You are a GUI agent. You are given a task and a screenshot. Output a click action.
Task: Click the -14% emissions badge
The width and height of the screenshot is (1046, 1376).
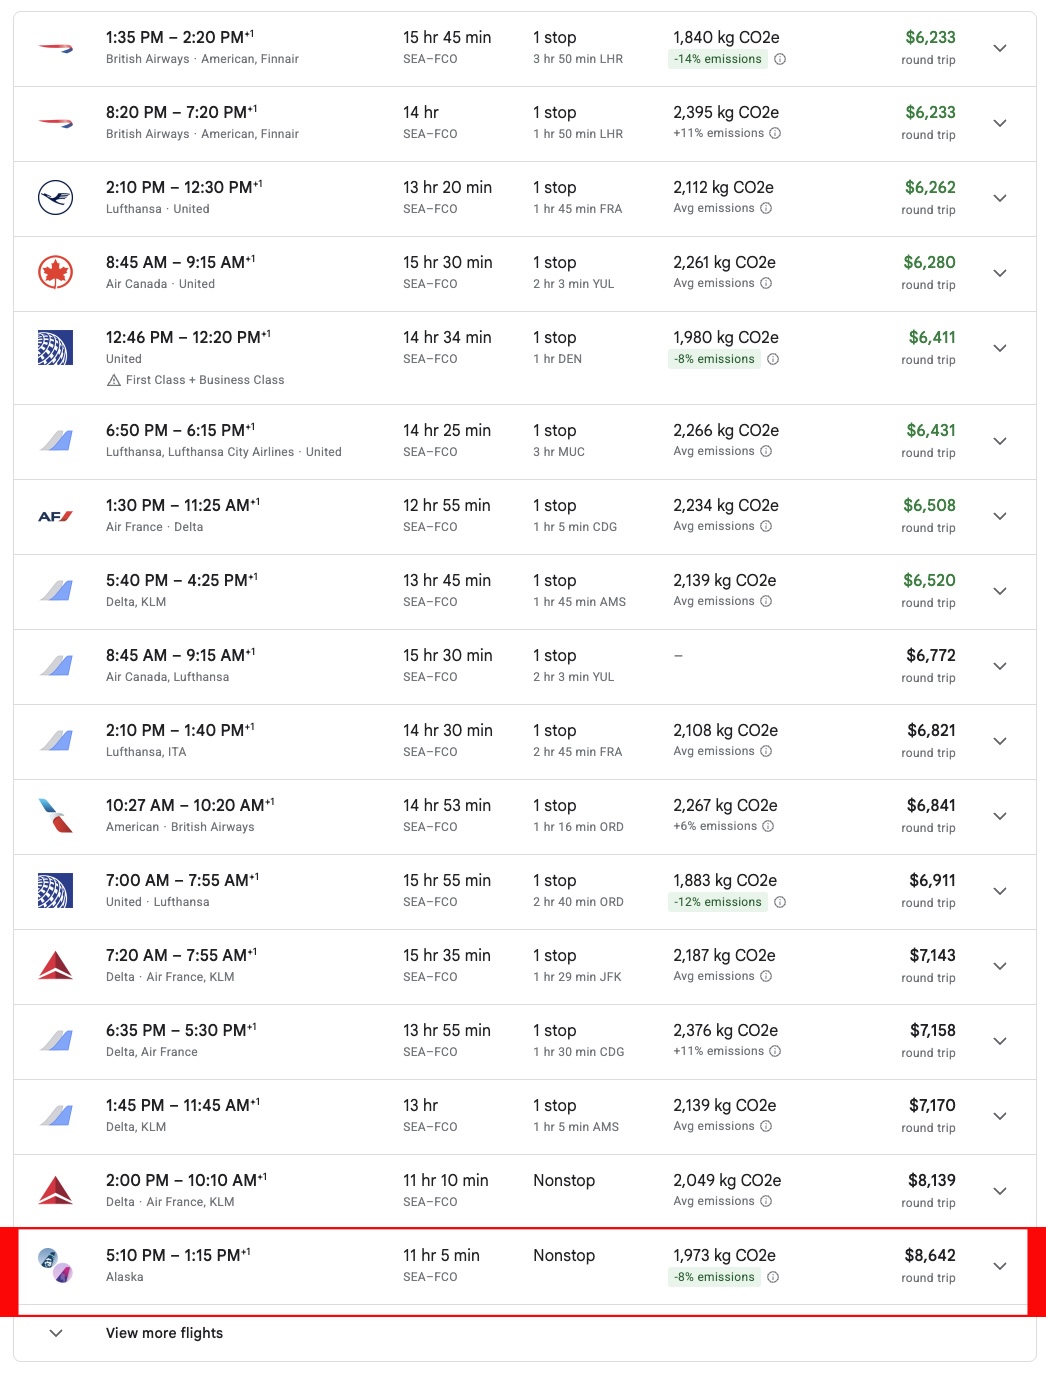click(718, 59)
